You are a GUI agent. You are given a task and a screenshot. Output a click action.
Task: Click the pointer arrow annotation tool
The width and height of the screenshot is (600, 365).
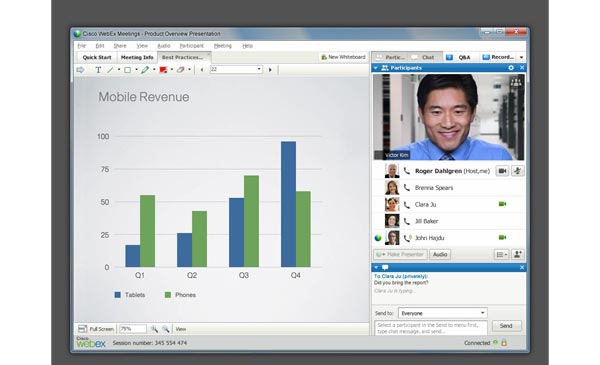[80, 70]
